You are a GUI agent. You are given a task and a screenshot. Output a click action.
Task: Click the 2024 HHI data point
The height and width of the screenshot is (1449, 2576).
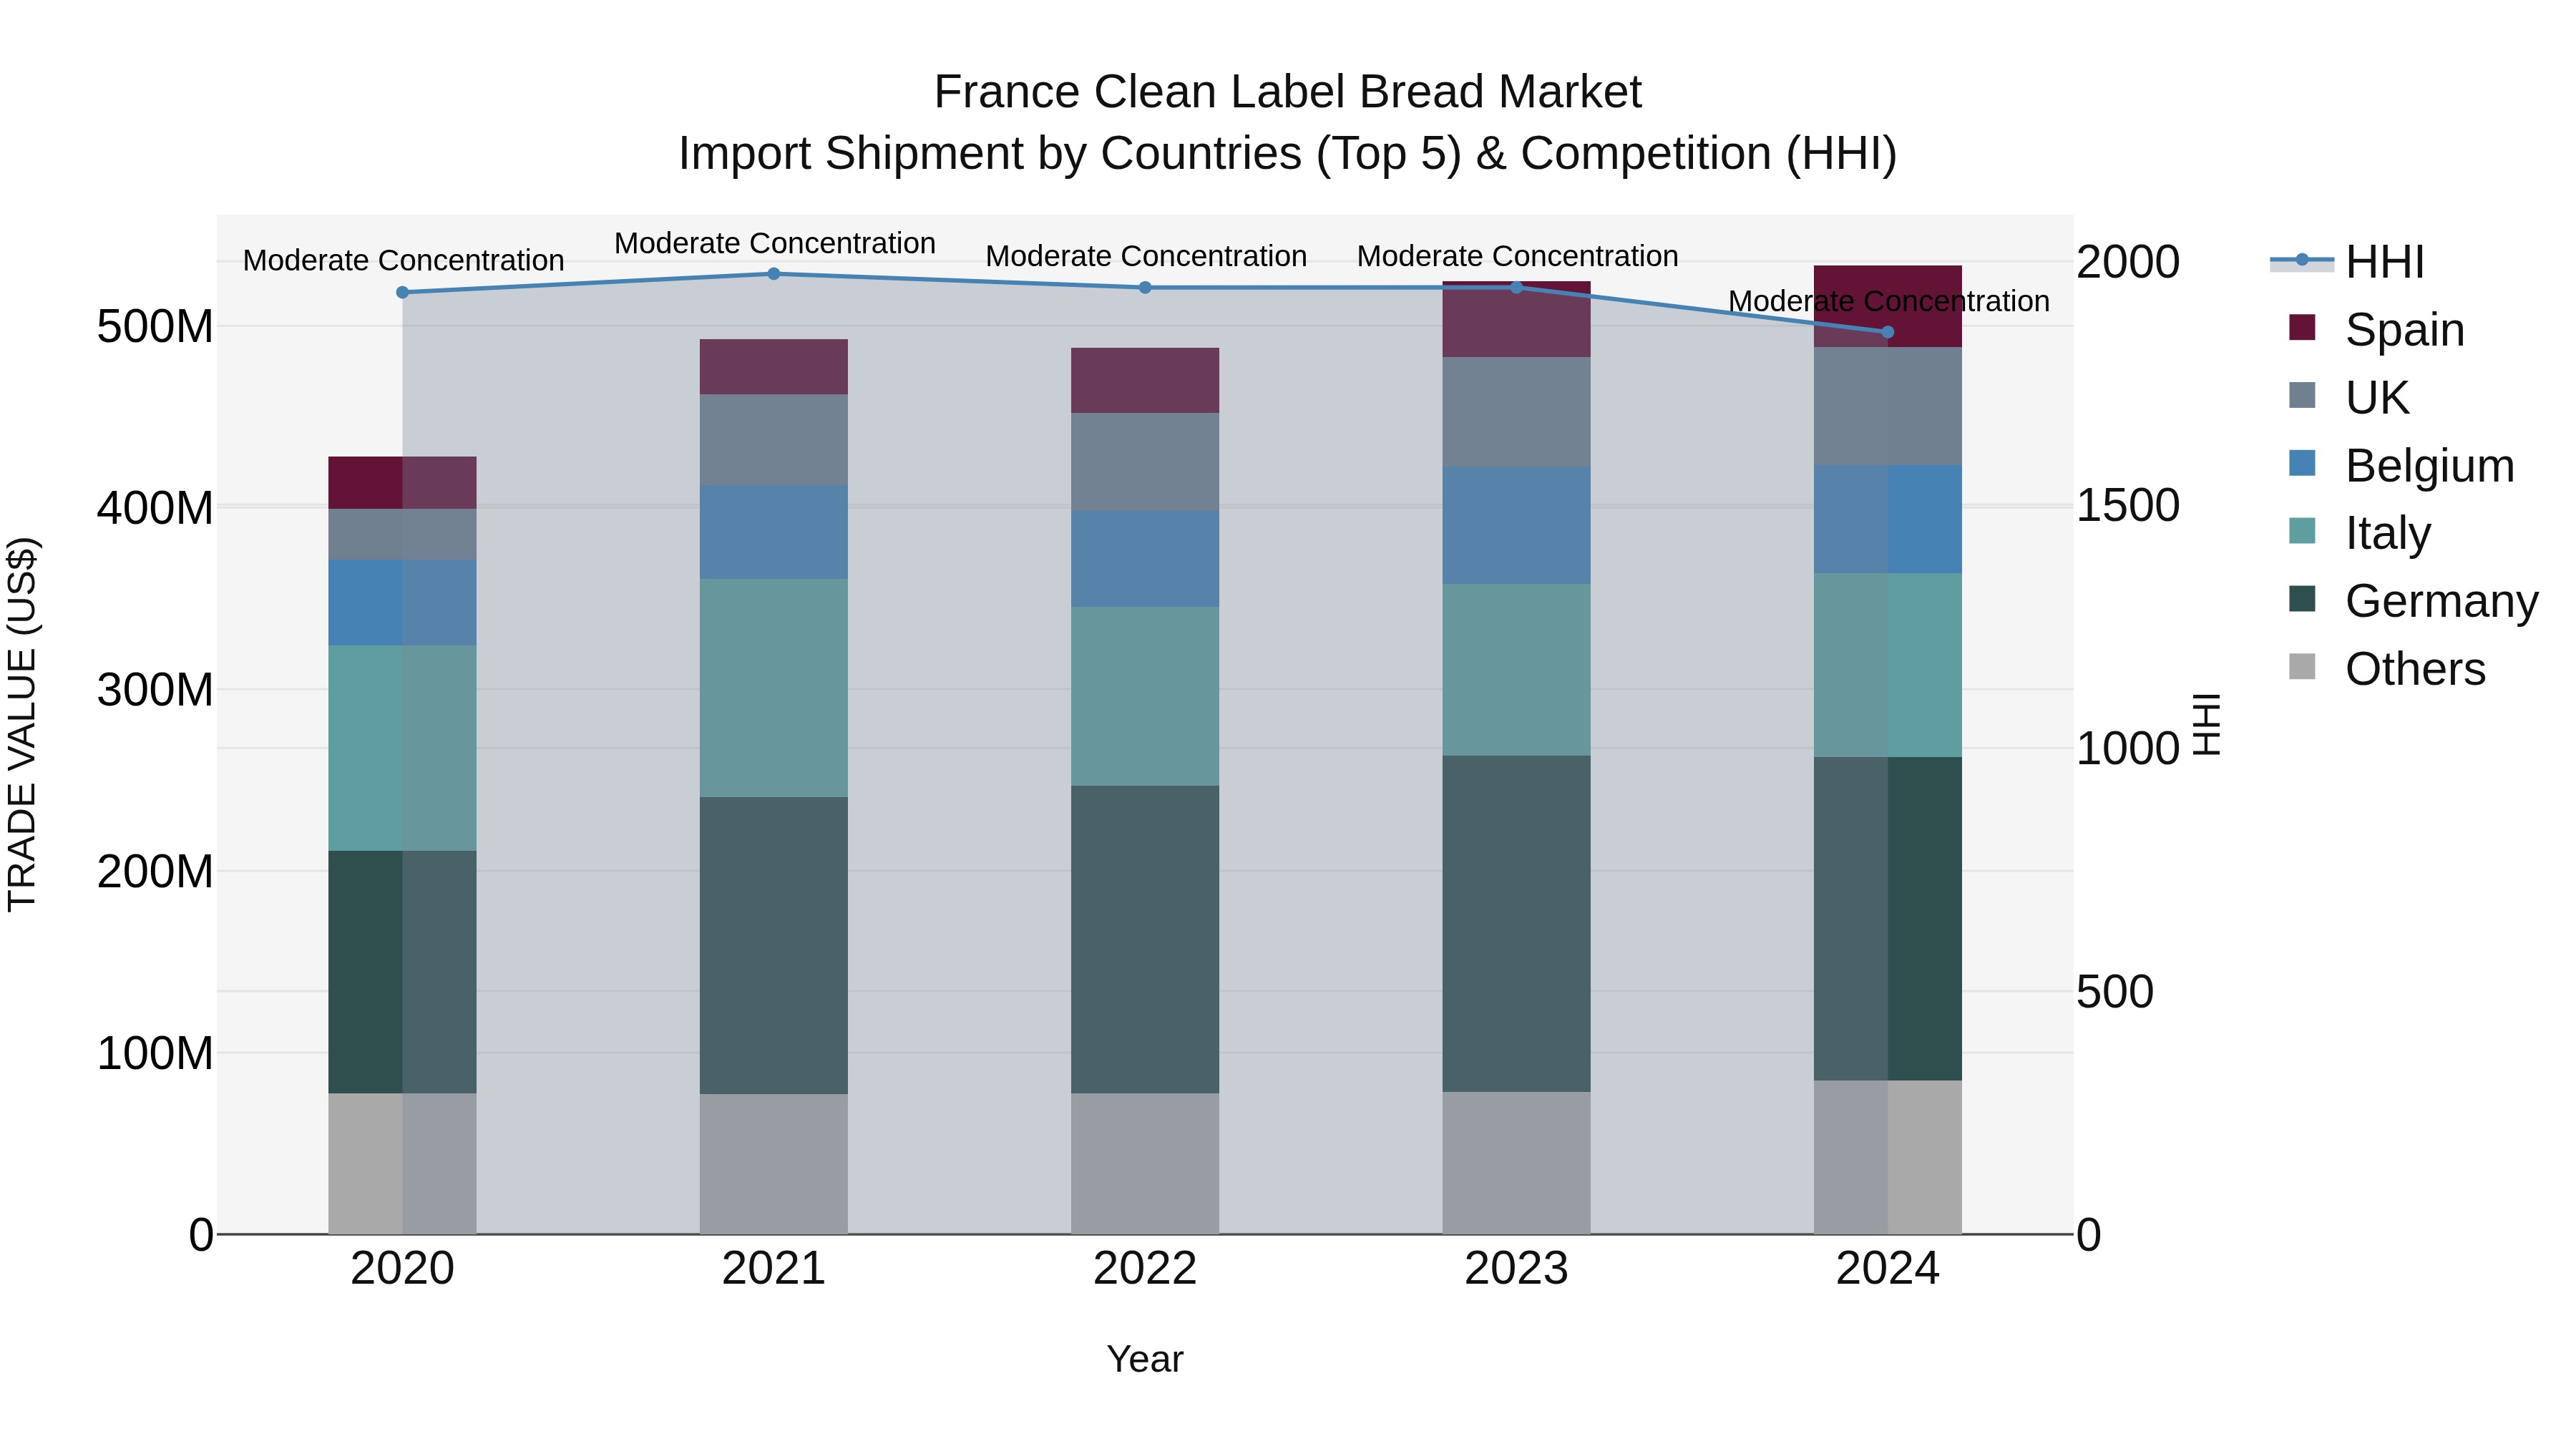[x=1888, y=332]
